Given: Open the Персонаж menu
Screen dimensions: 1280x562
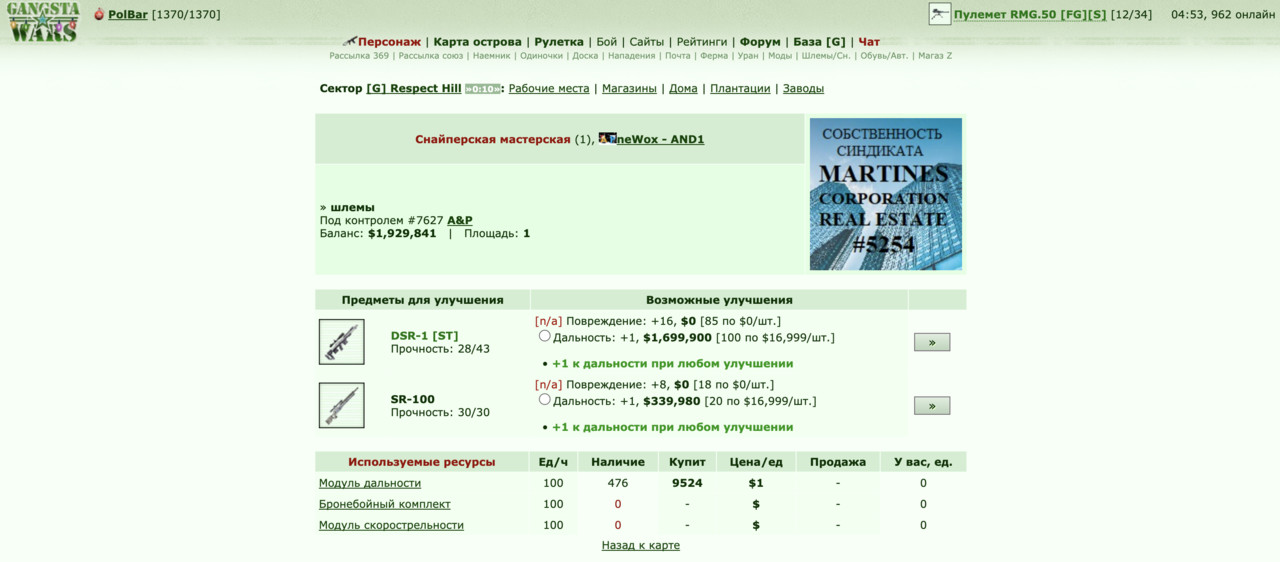Looking at the screenshot, I should 389,42.
